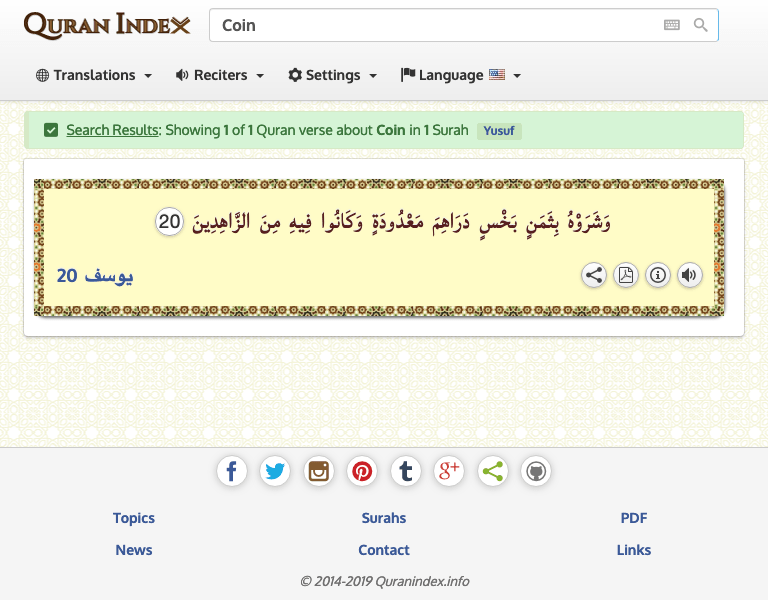768x600 pixels.
Task: Expand the Reciters dropdown
Action: click(220, 75)
